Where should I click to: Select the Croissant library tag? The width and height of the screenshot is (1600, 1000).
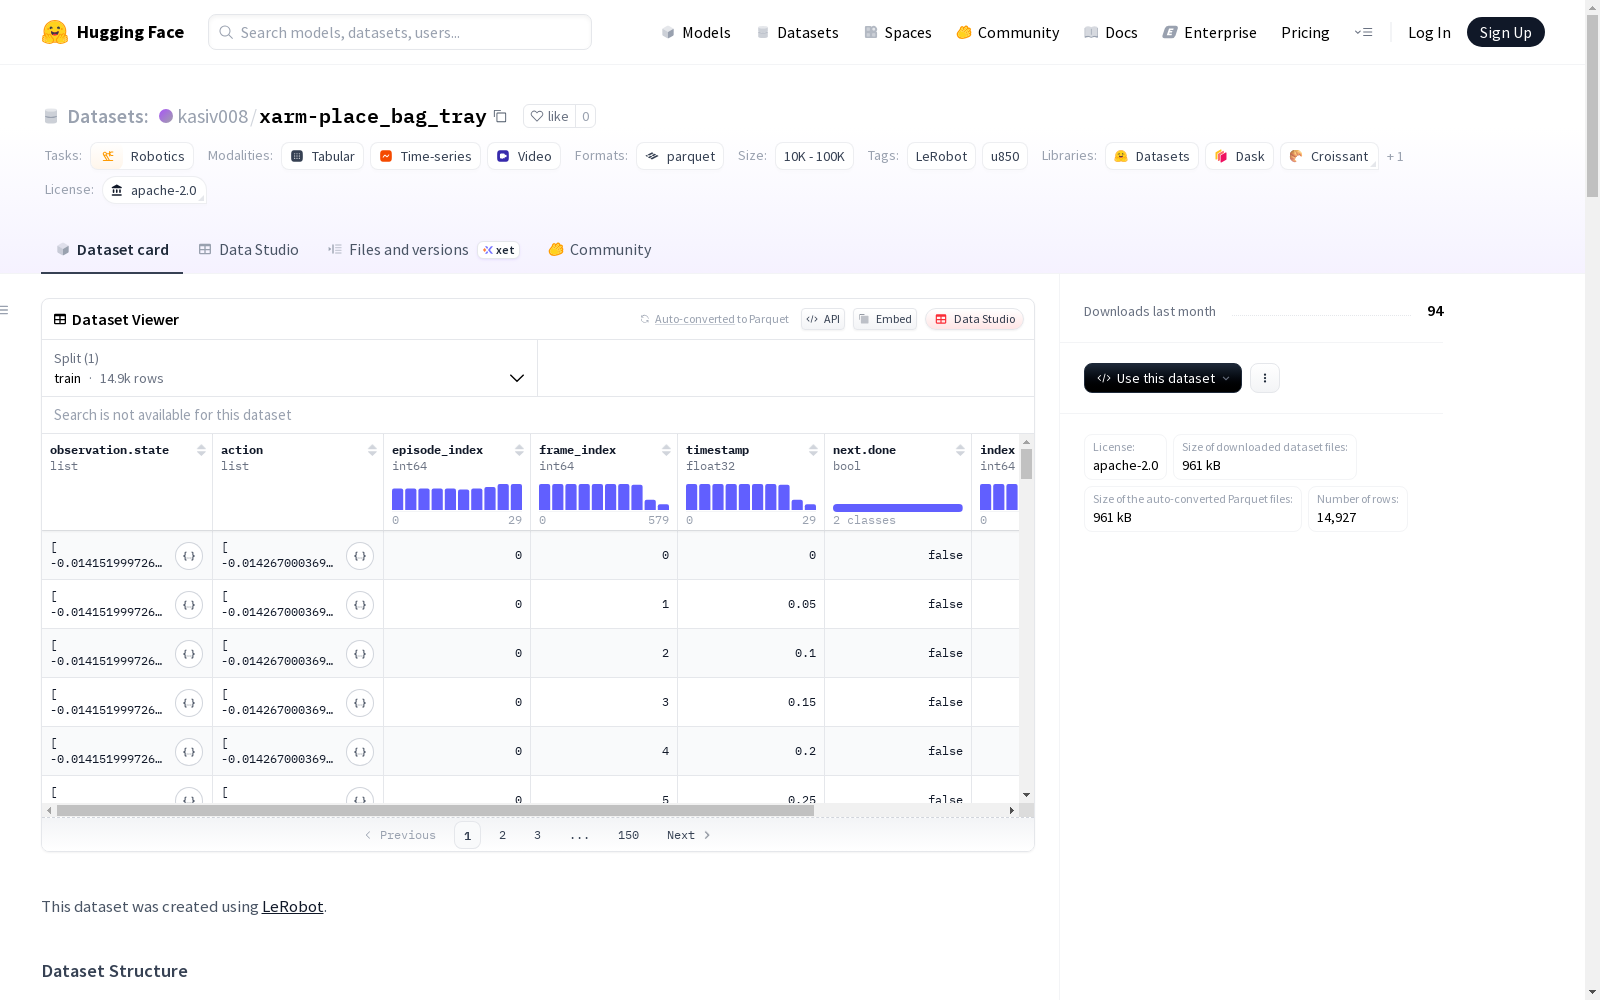coord(1329,156)
